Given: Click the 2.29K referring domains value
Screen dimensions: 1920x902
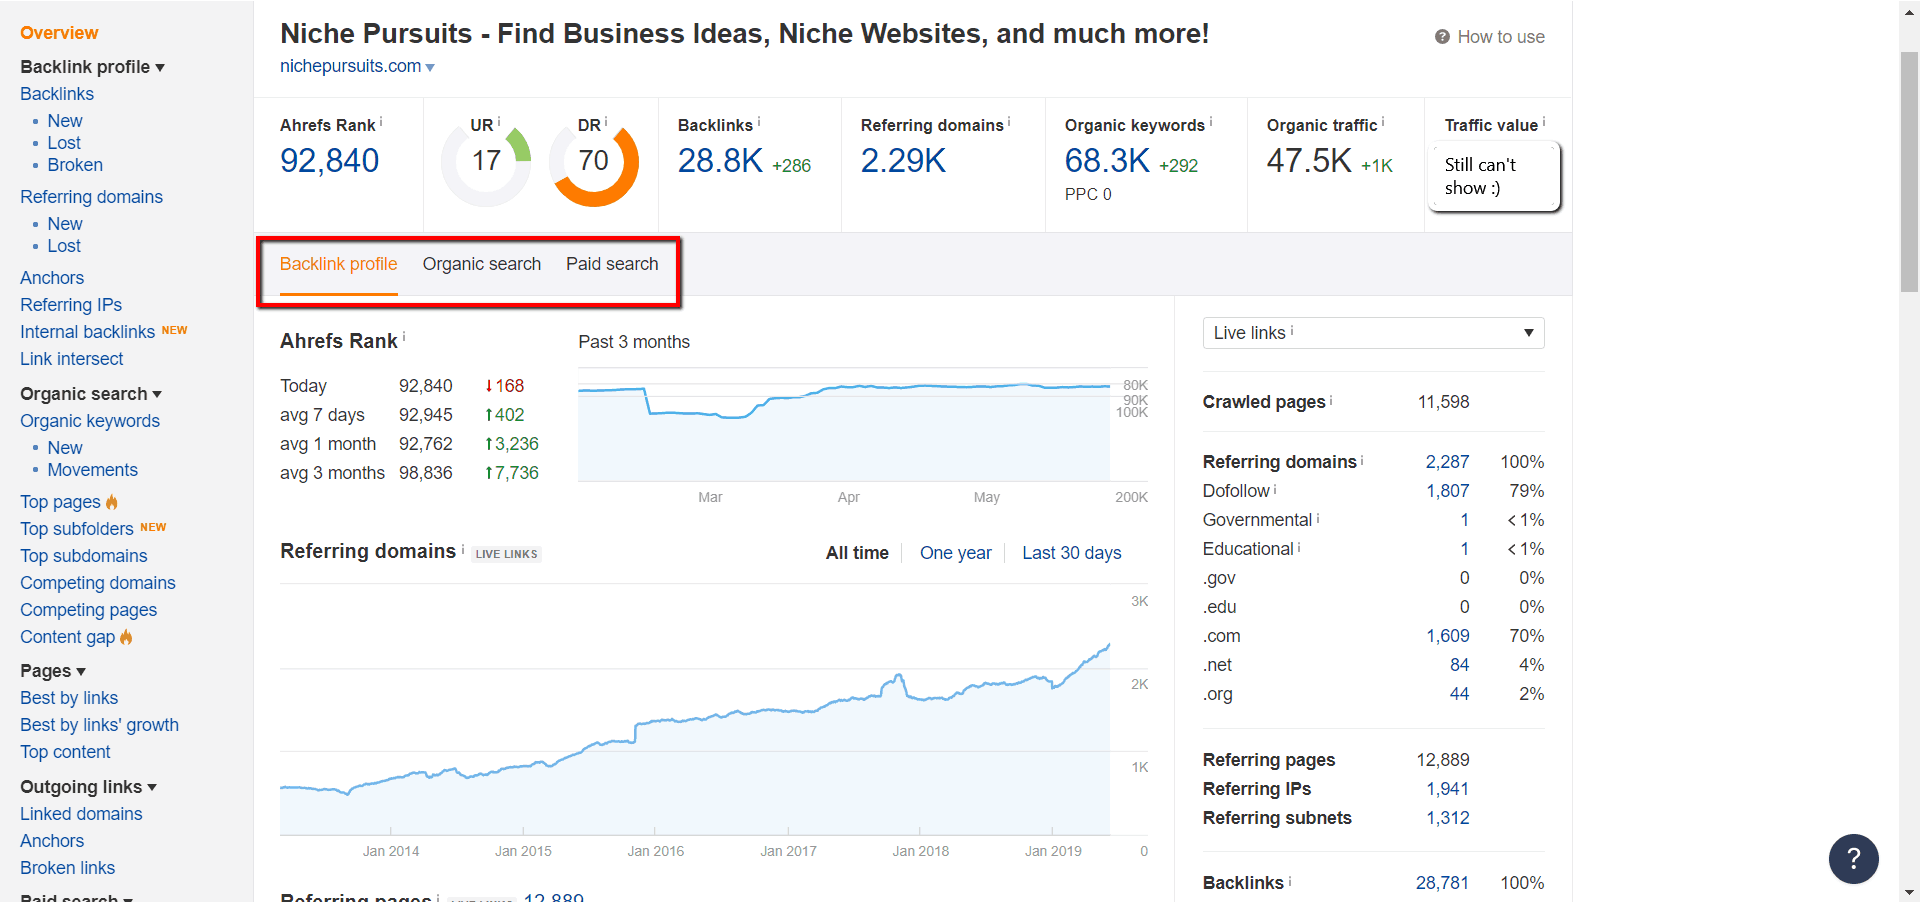Looking at the screenshot, I should pyautogui.click(x=903, y=161).
